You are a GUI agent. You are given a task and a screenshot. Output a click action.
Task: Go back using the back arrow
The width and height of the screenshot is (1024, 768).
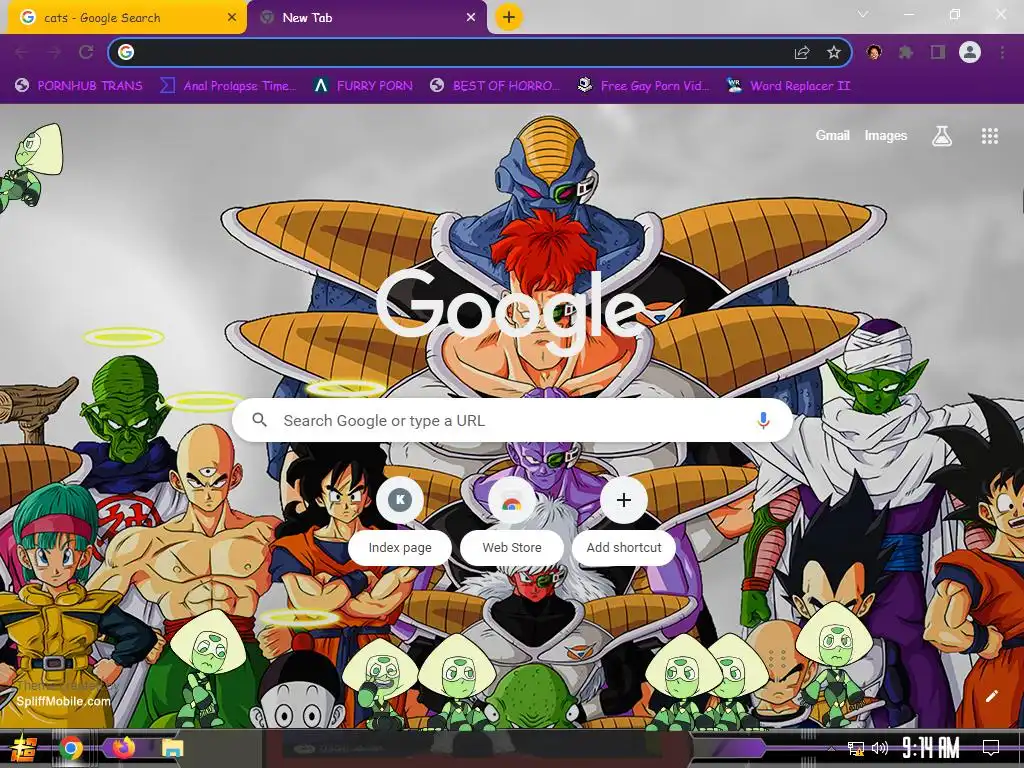[x=21, y=52]
